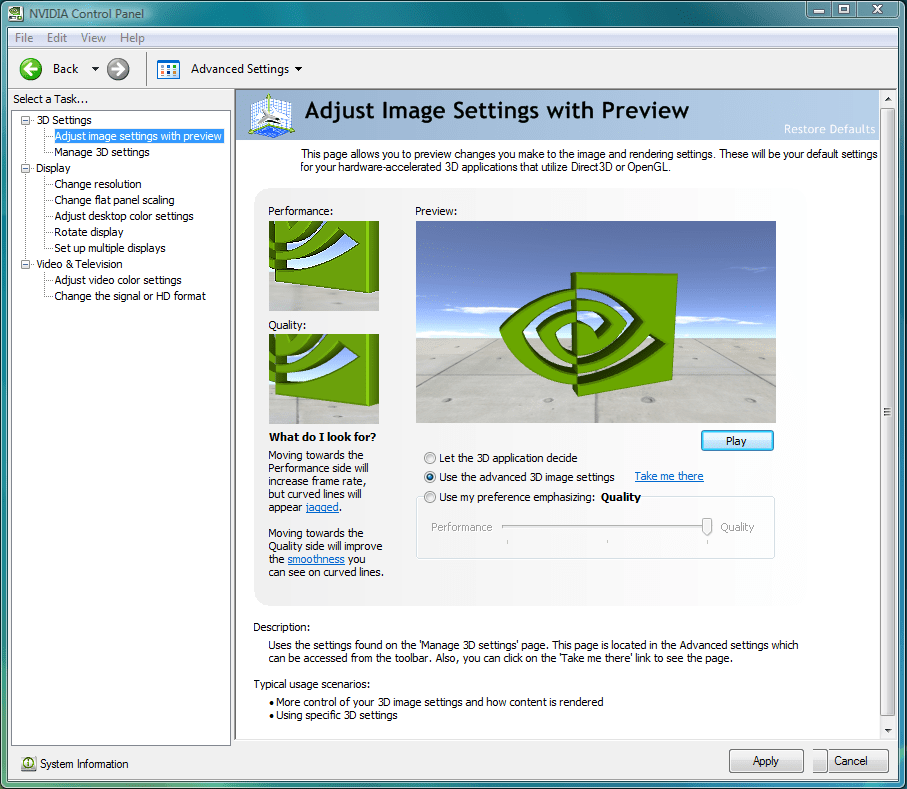Viewport: 907px width, 789px height.
Task: Enable 'Use the advanced 3D image settings'
Action: tap(429, 477)
